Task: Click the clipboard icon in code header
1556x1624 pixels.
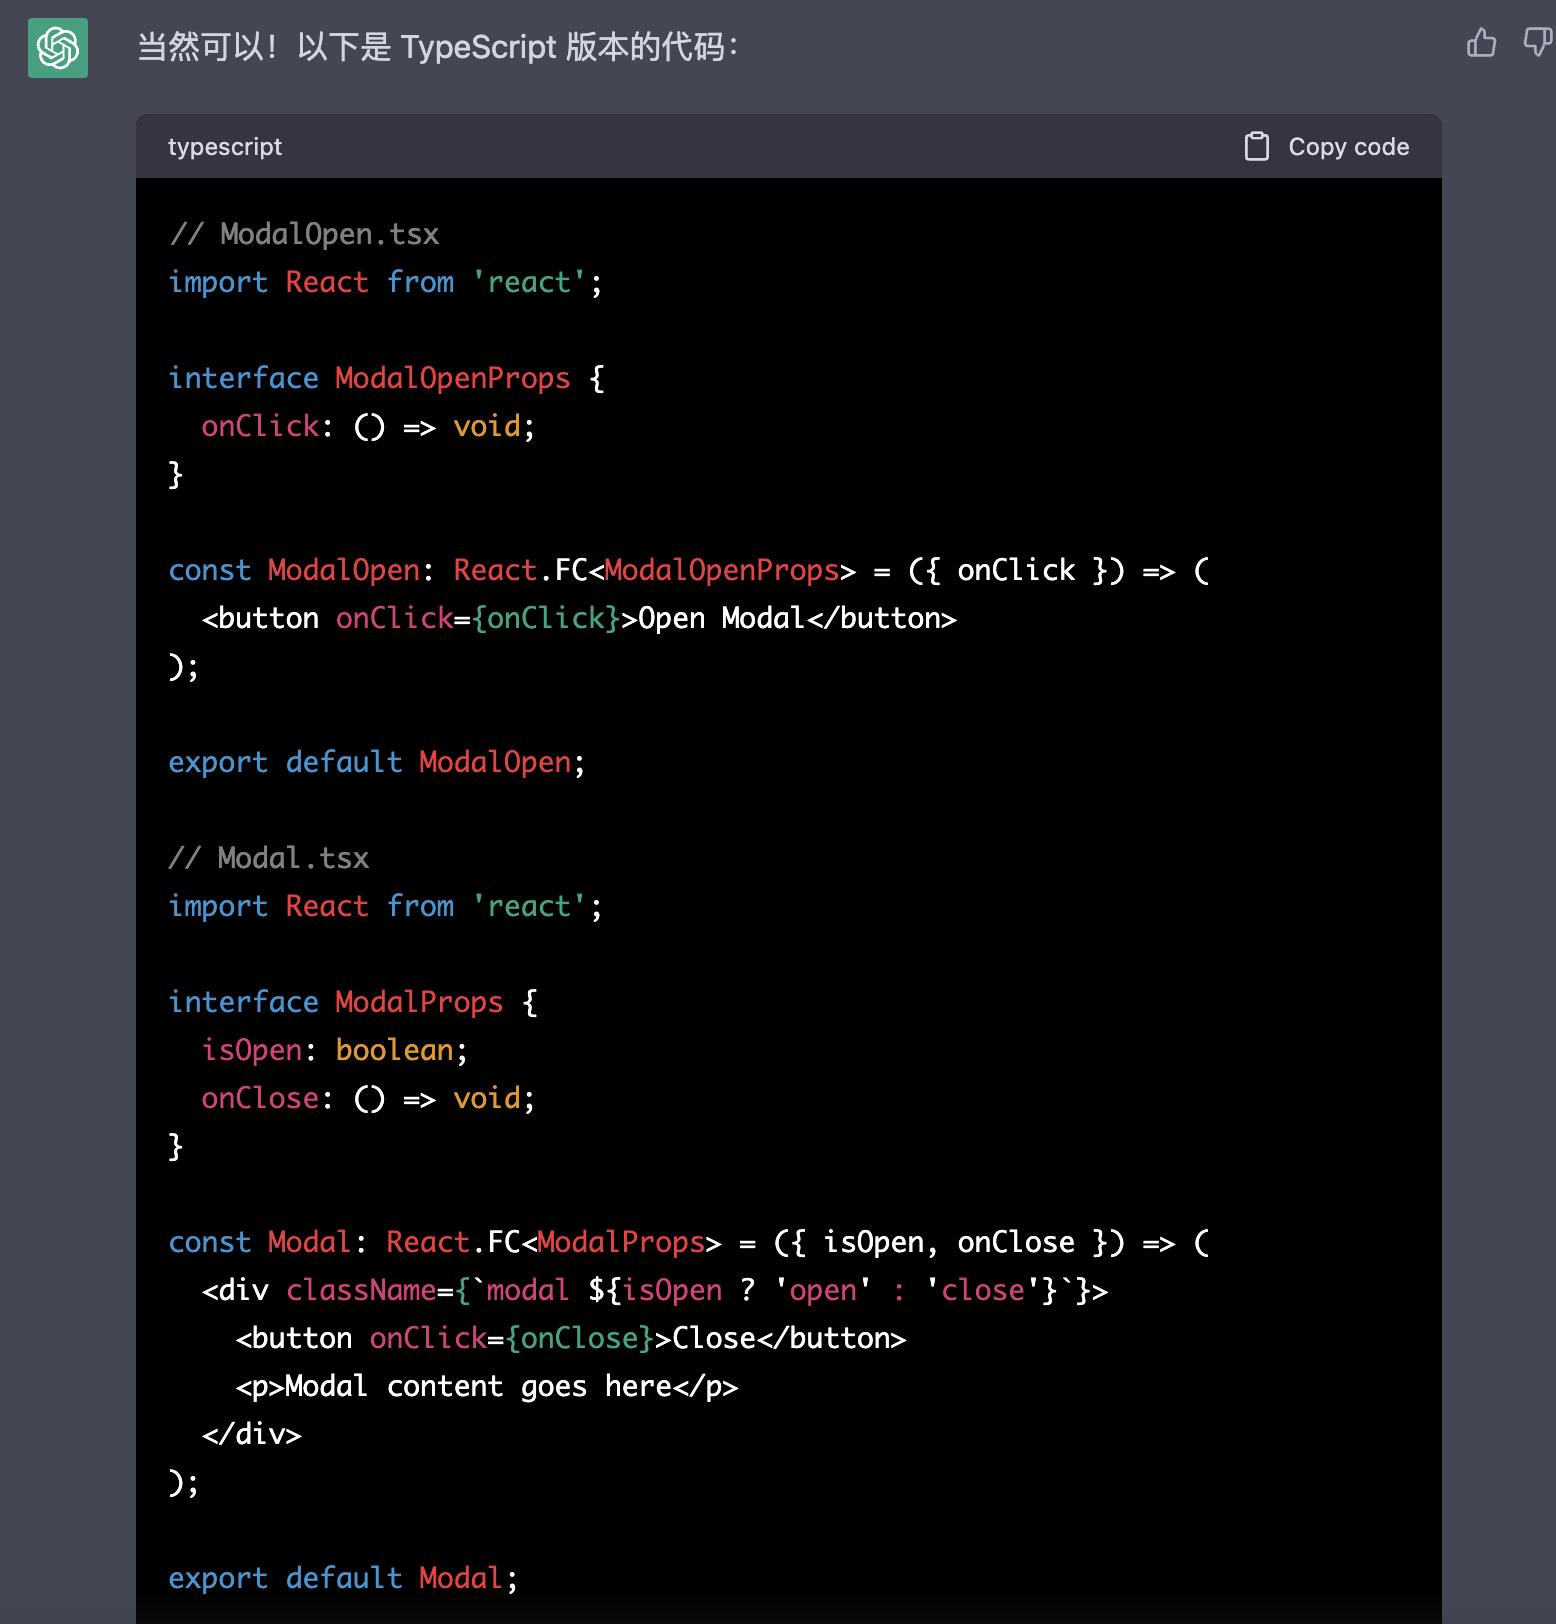Action: click(1256, 147)
